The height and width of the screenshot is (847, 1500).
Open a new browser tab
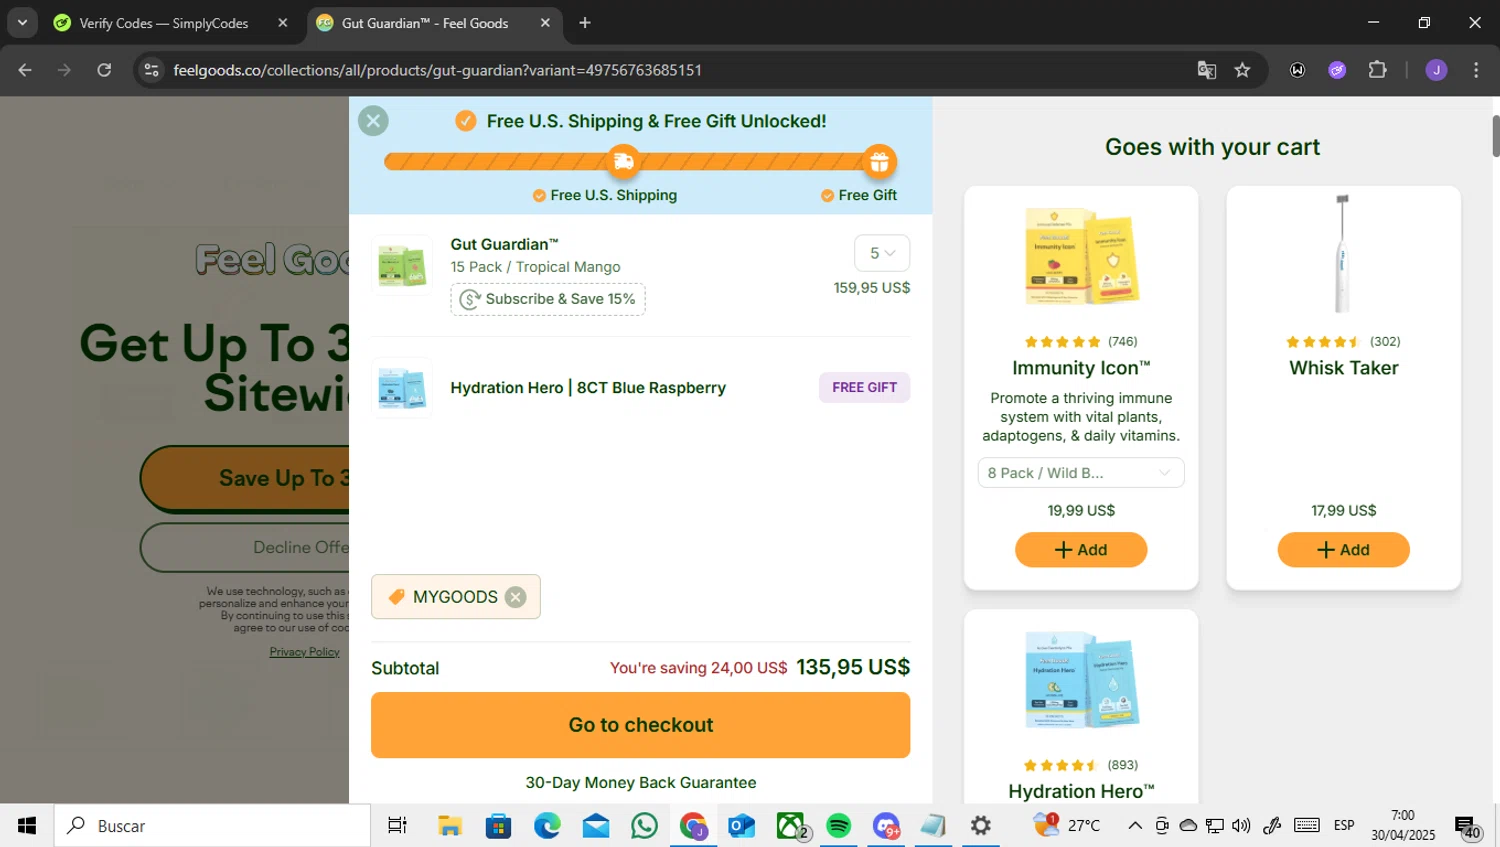click(x=585, y=23)
